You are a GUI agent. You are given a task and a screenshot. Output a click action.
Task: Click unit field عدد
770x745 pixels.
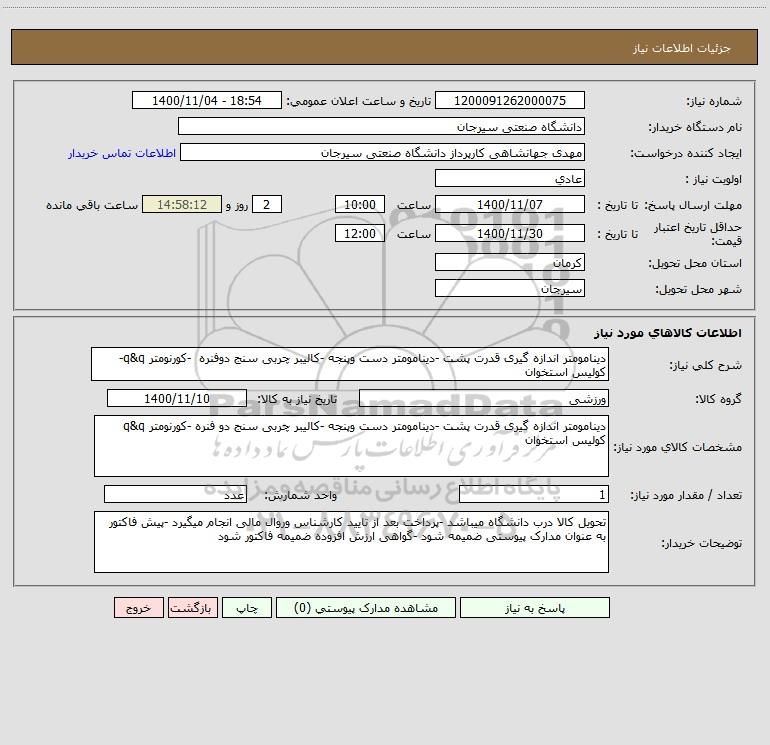(x=175, y=494)
